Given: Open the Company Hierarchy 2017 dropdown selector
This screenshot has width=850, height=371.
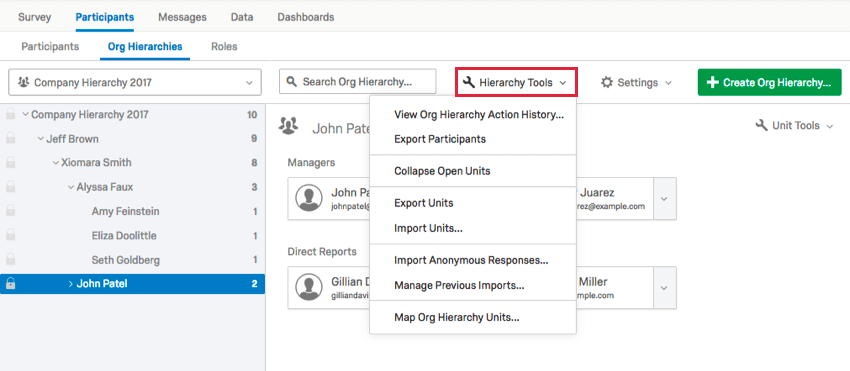Looking at the screenshot, I should [135, 82].
